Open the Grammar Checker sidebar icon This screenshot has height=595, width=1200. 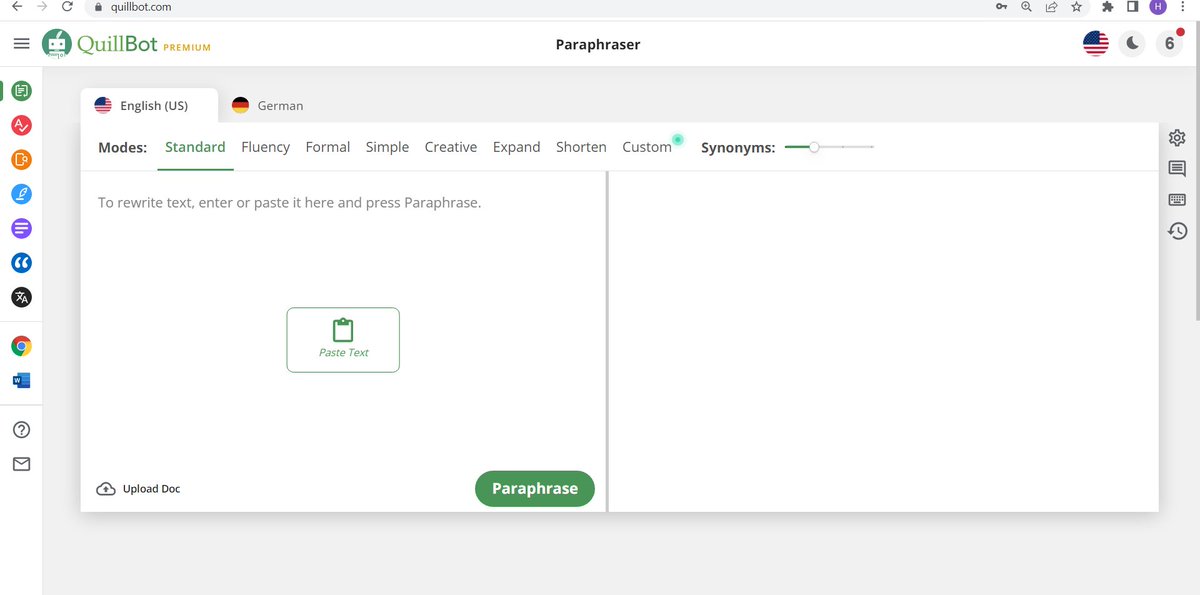[21, 125]
